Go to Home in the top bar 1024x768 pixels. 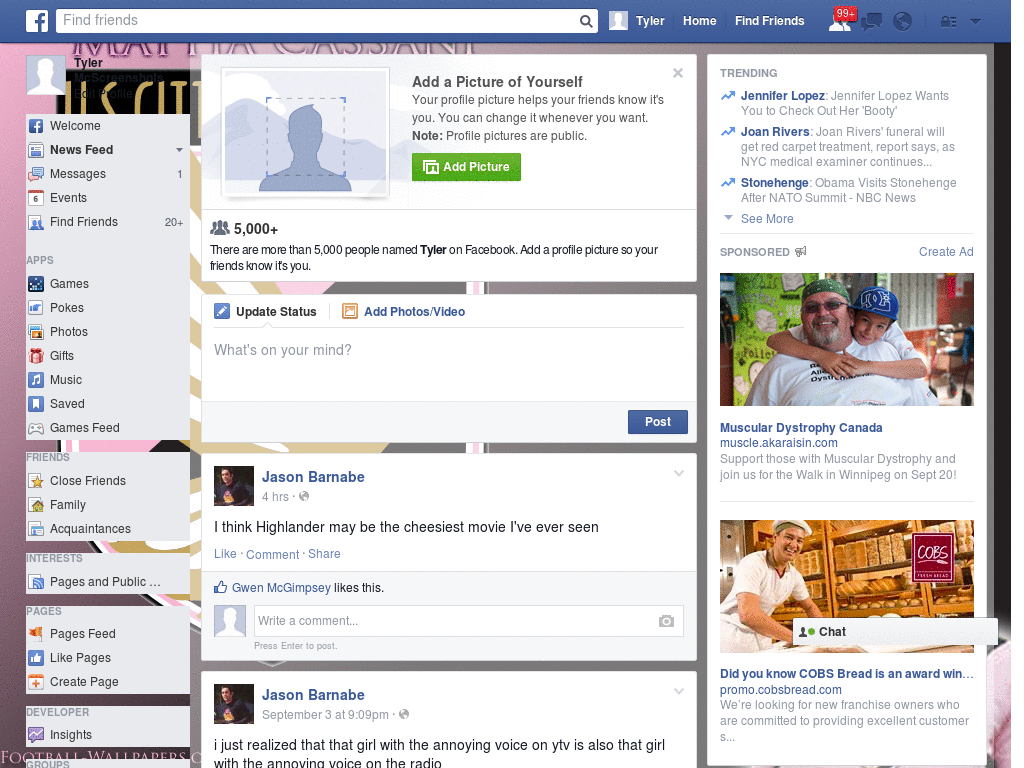(x=699, y=21)
